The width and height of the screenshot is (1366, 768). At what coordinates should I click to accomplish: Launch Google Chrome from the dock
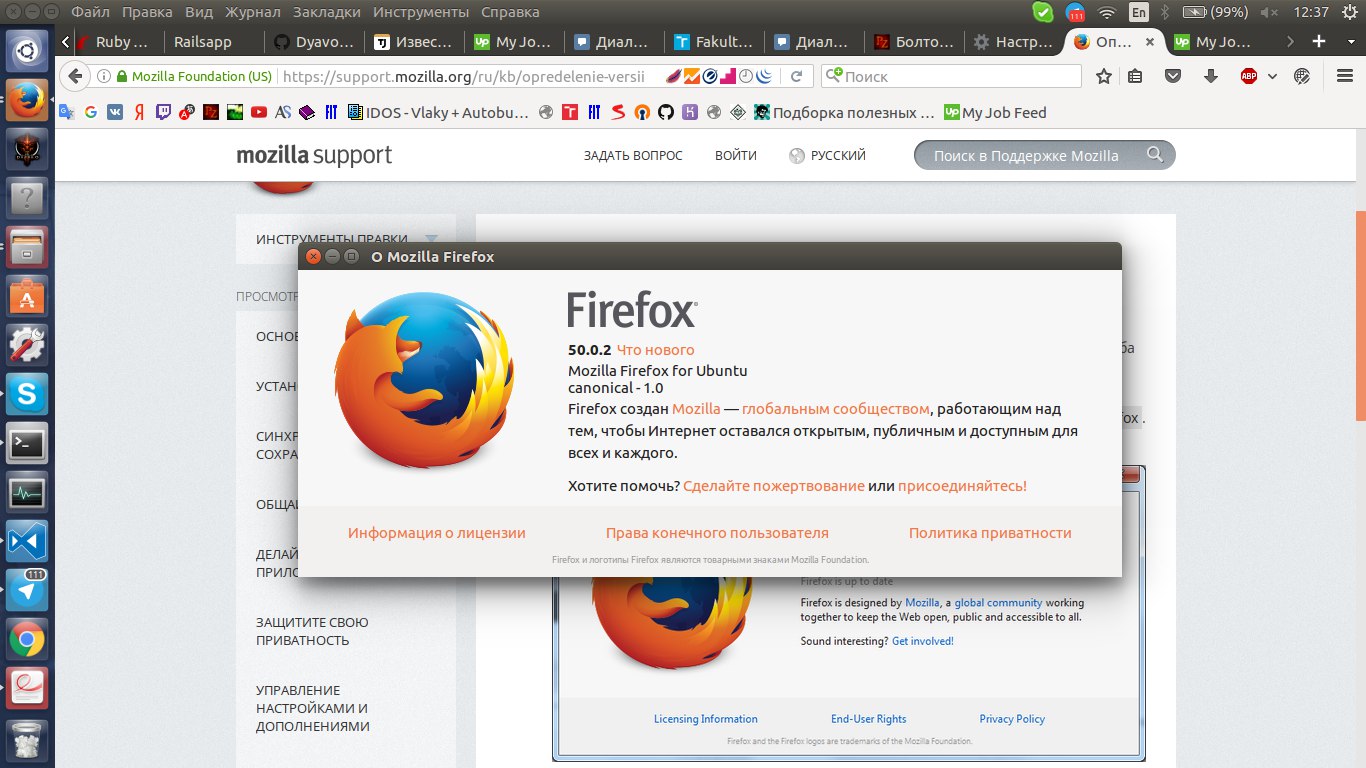(x=27, y=639)
